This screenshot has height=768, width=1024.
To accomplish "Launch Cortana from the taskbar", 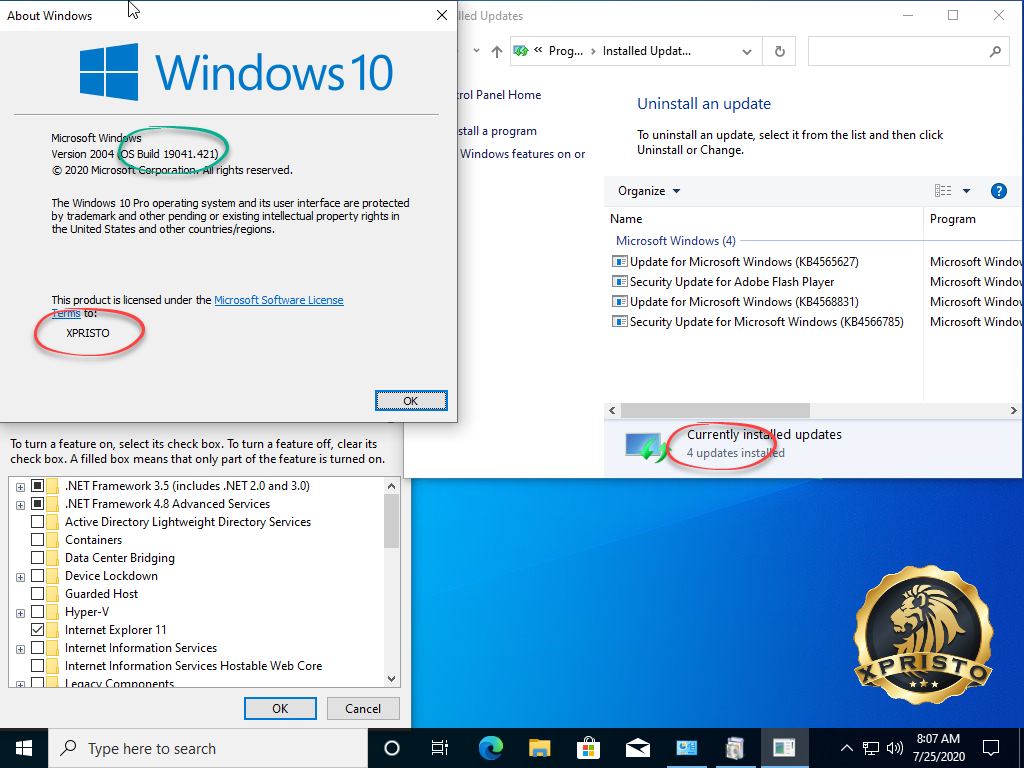I will coord(392,748).
